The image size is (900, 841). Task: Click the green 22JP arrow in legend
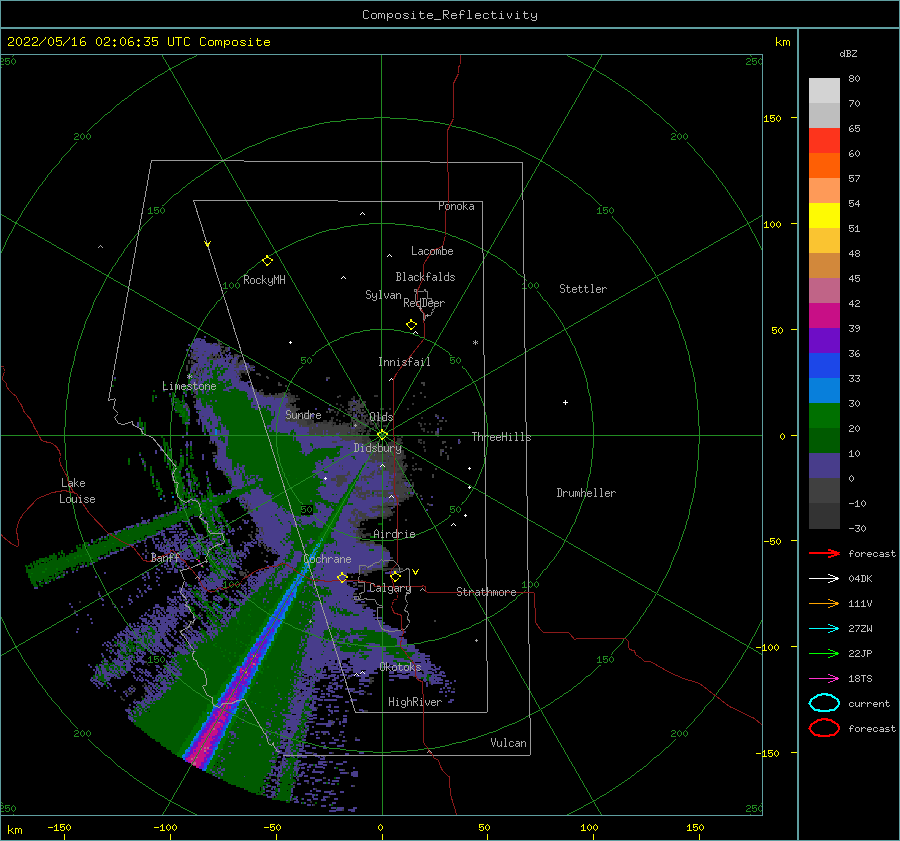tap(824, 653)
